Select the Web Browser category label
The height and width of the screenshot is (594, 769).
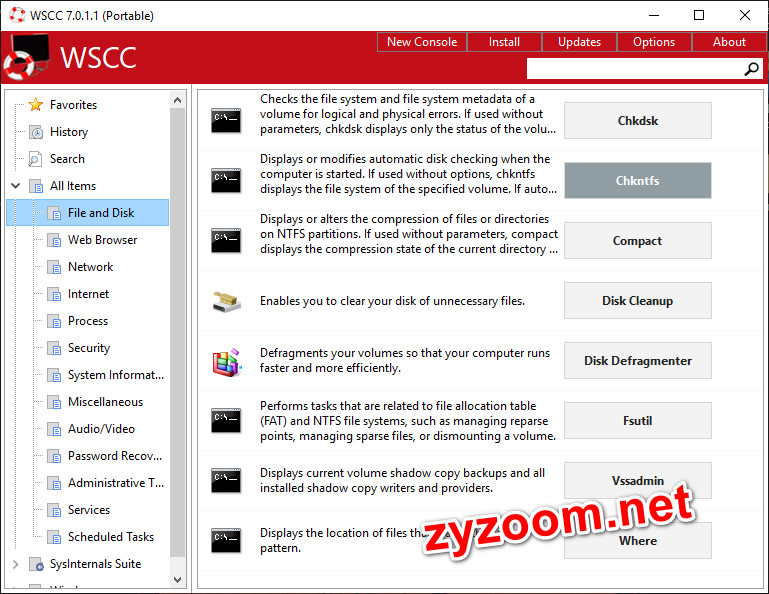(103, 240)
